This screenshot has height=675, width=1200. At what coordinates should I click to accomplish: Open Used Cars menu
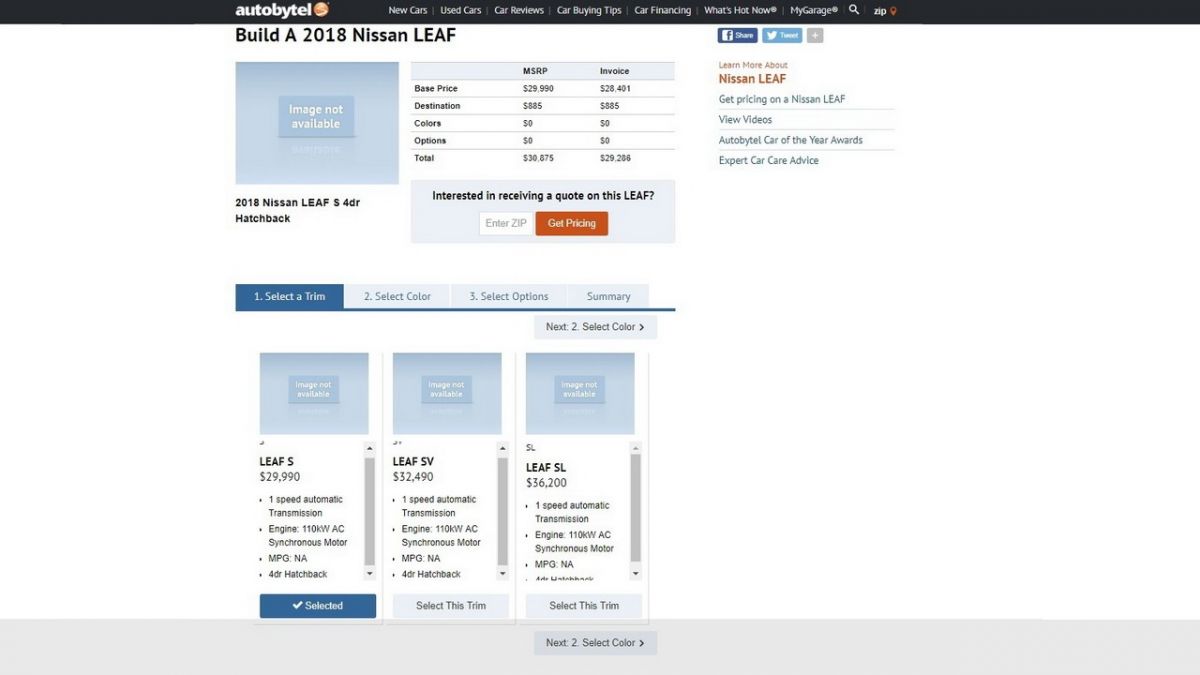click(461, 10)
